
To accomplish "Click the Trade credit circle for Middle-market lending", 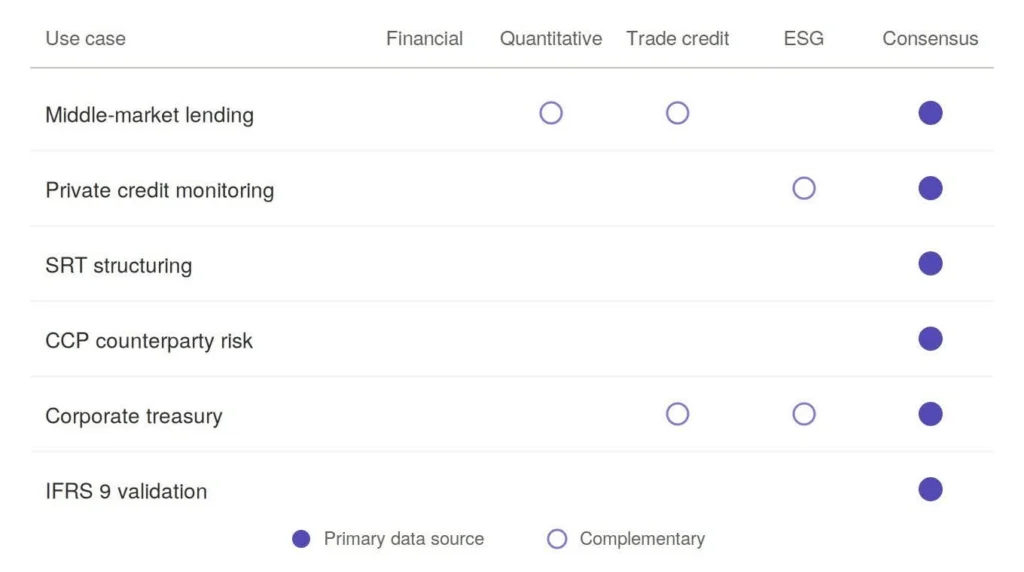I will coord(677,113).
